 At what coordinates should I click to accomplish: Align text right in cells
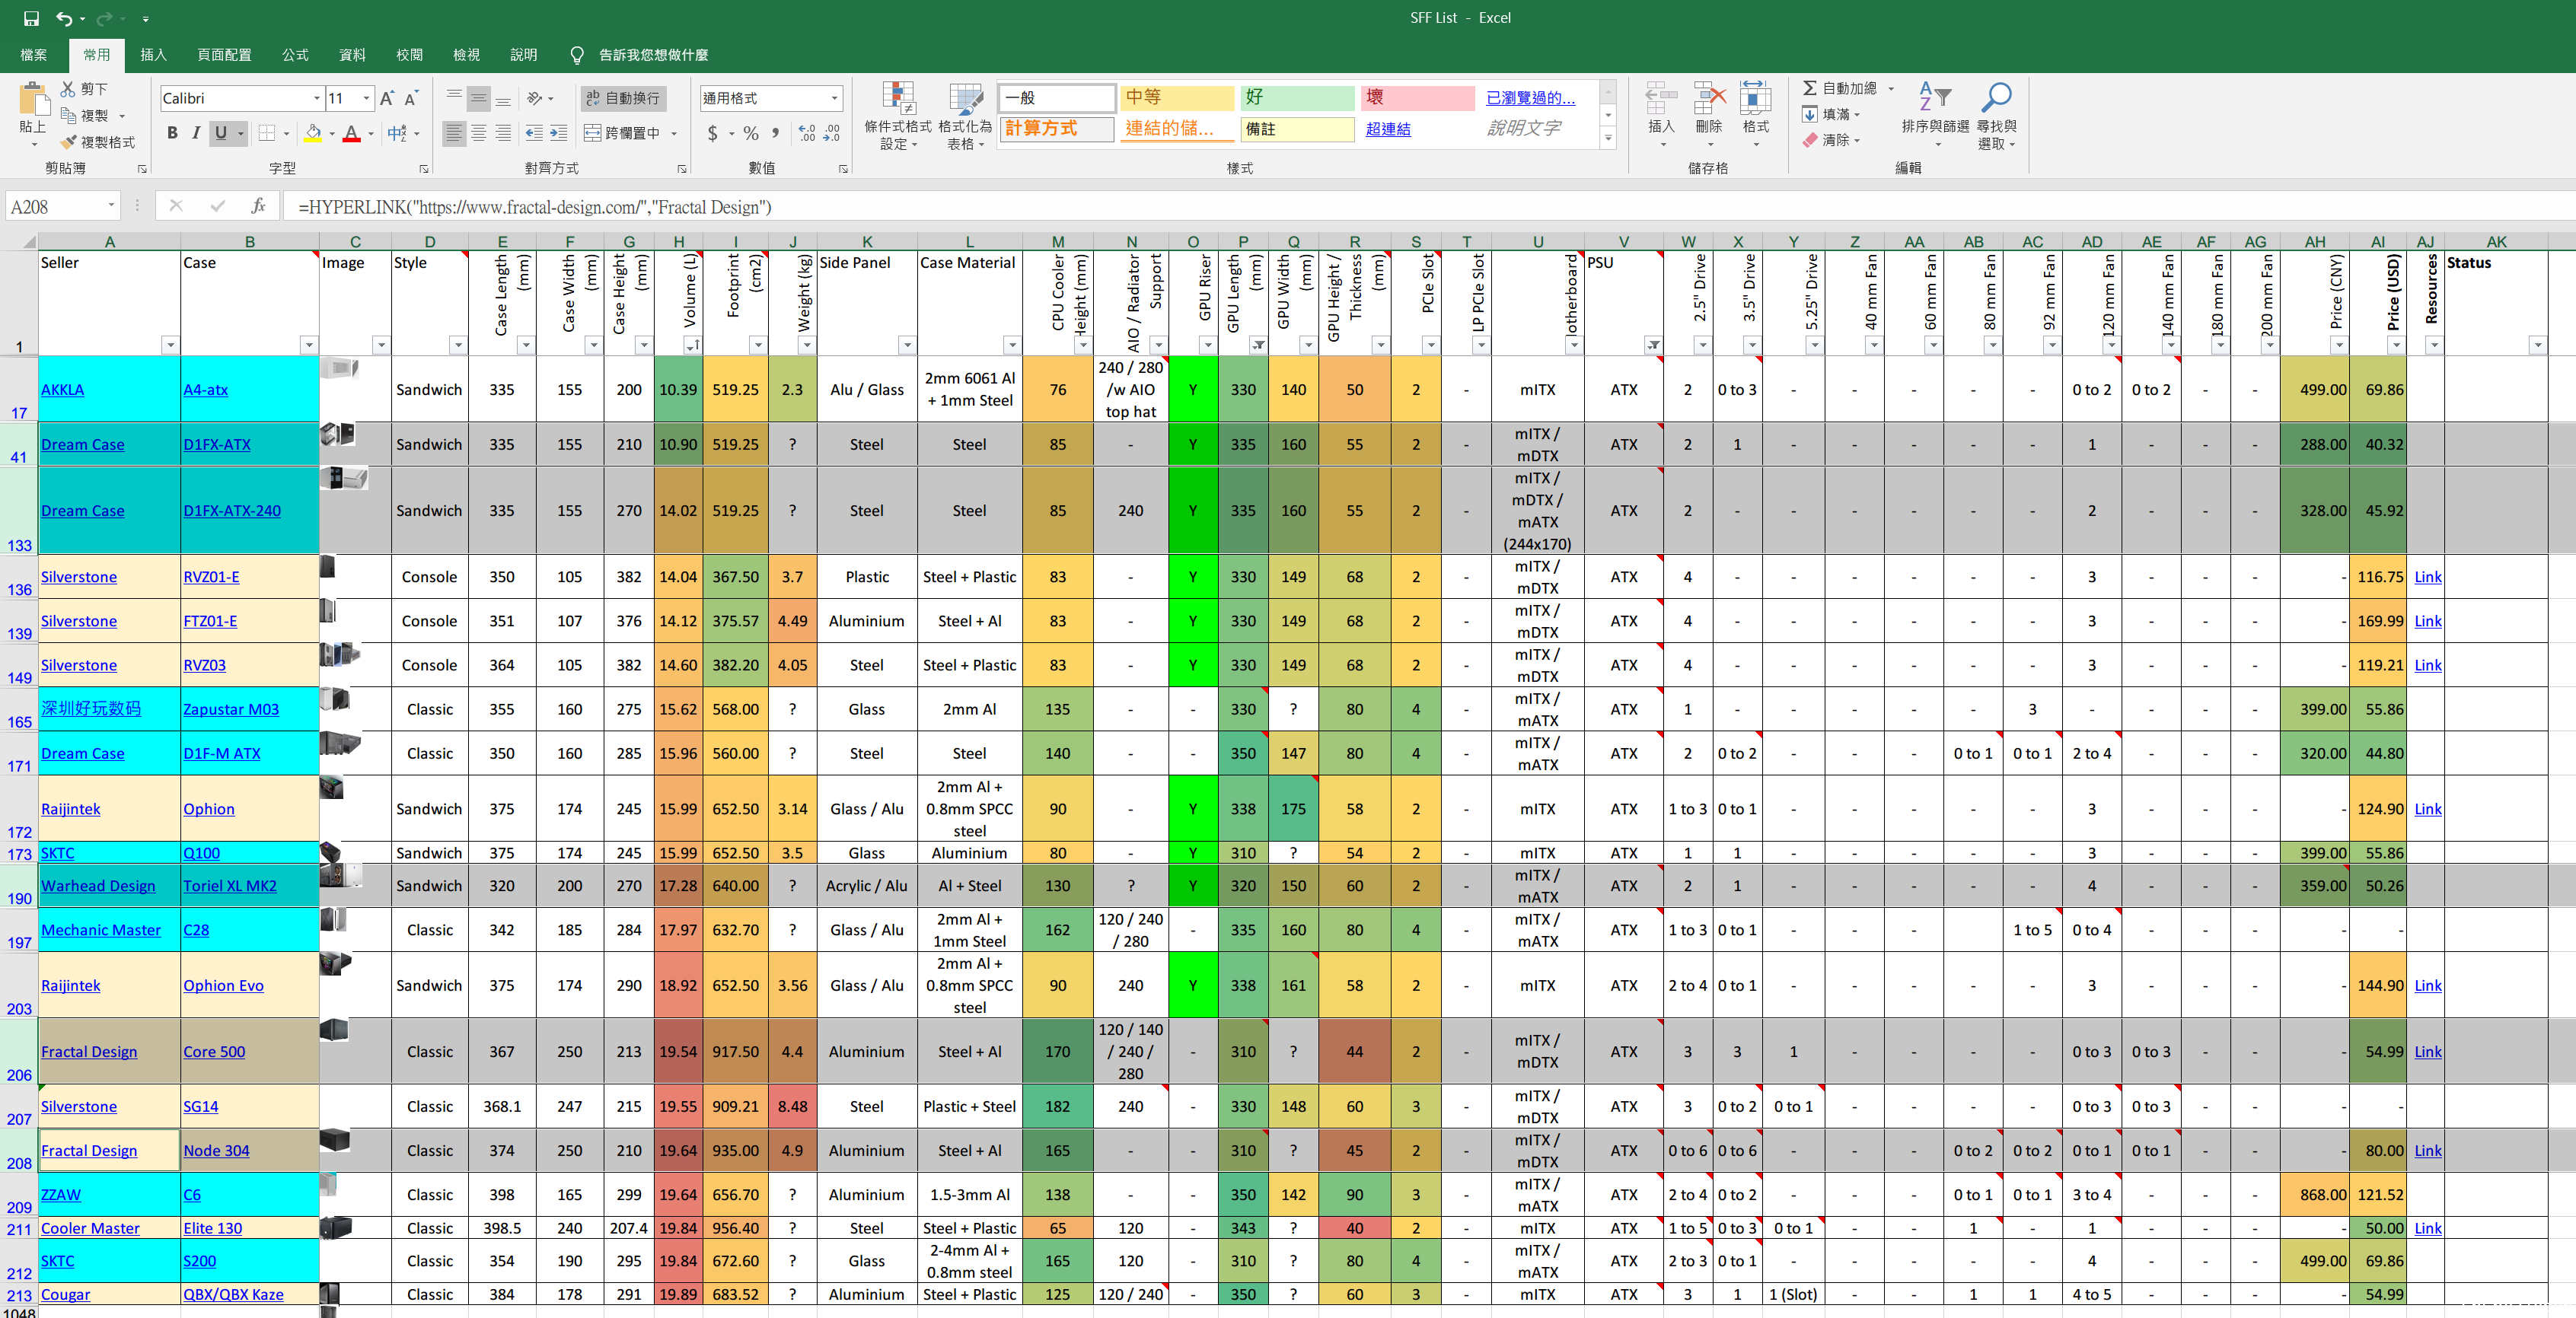point(504,133)
